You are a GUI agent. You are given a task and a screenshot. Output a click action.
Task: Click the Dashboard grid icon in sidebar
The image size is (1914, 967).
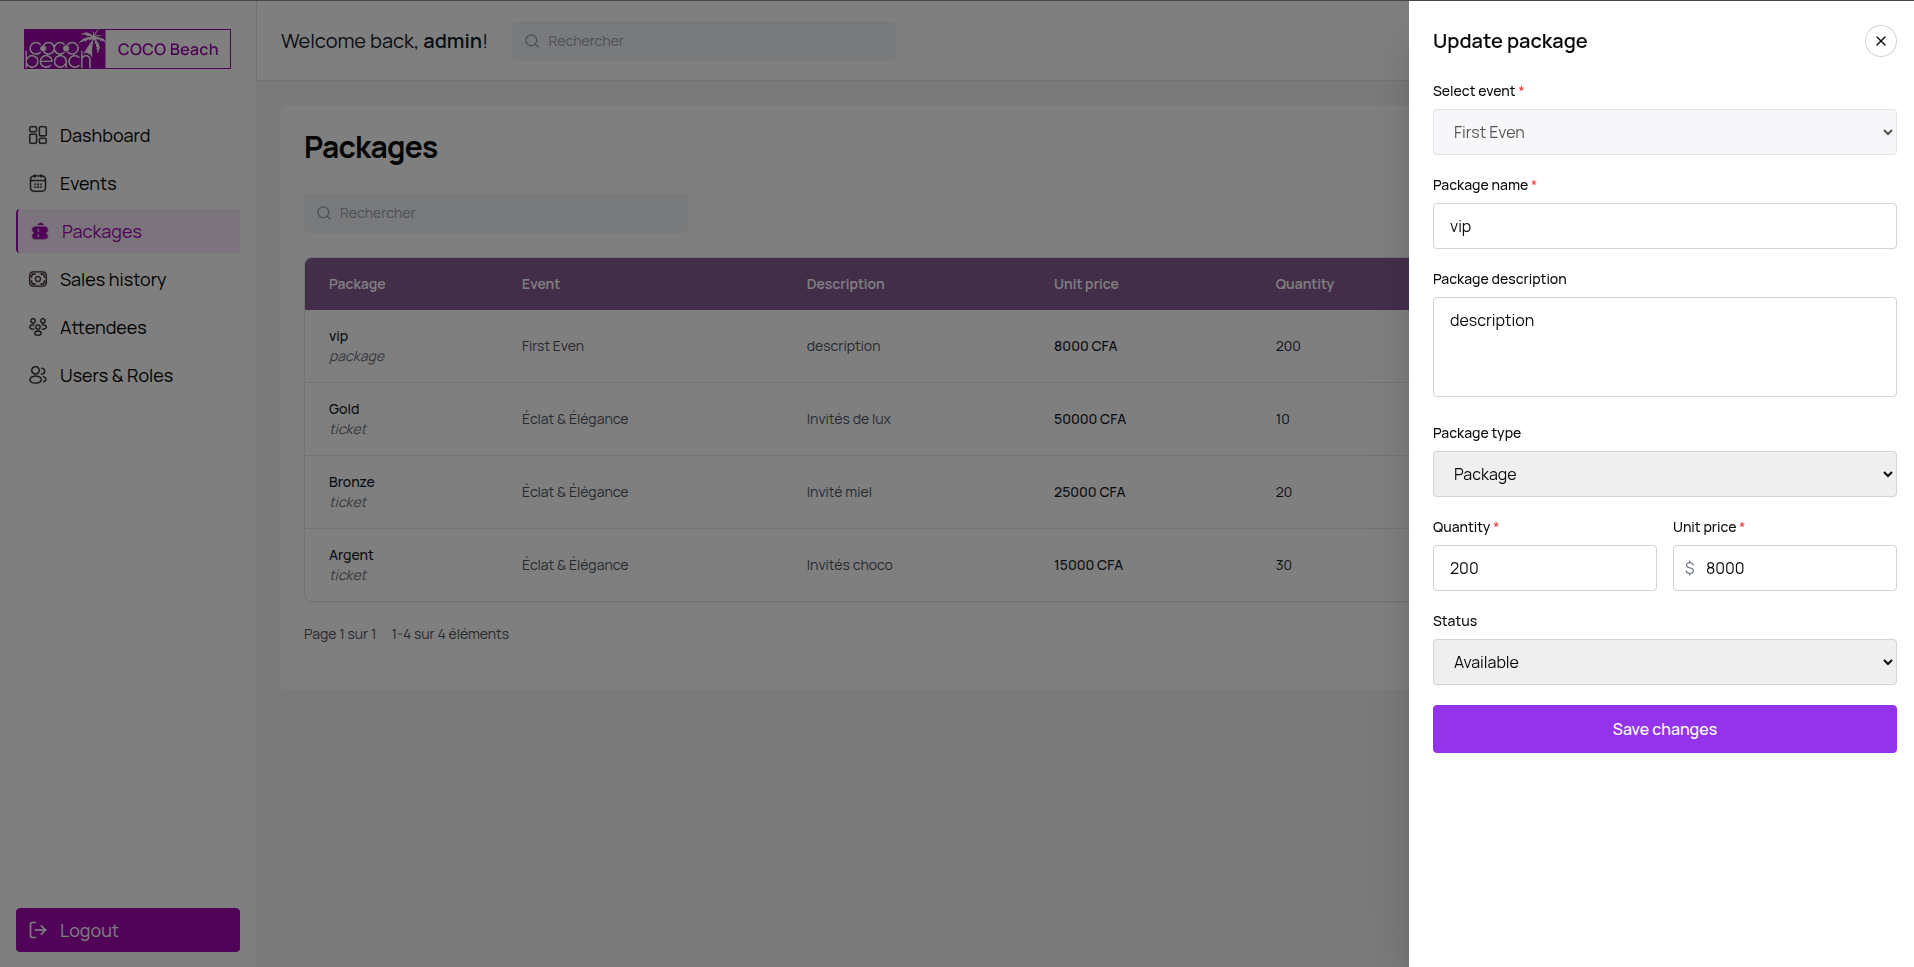pyautogui.click(x=38, y=135)
